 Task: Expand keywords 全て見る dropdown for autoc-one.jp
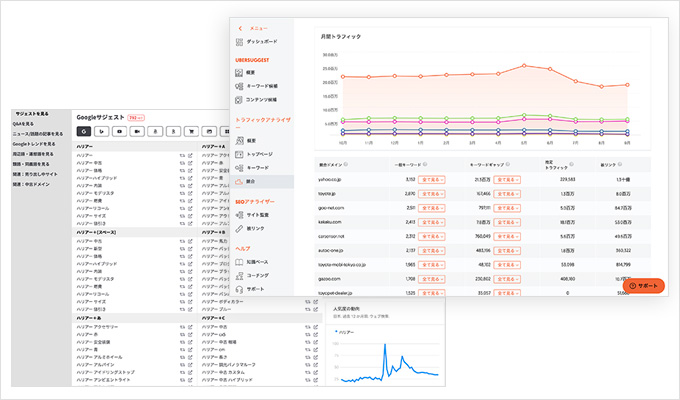click(432, 251)
